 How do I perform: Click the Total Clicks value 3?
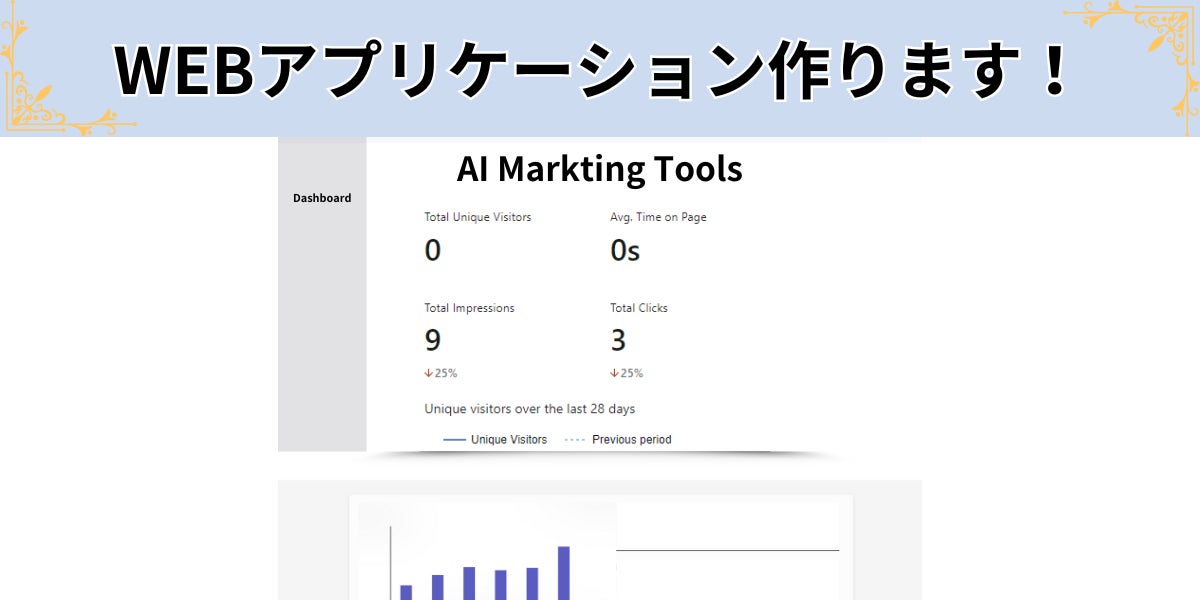click(x=618, y=340)
